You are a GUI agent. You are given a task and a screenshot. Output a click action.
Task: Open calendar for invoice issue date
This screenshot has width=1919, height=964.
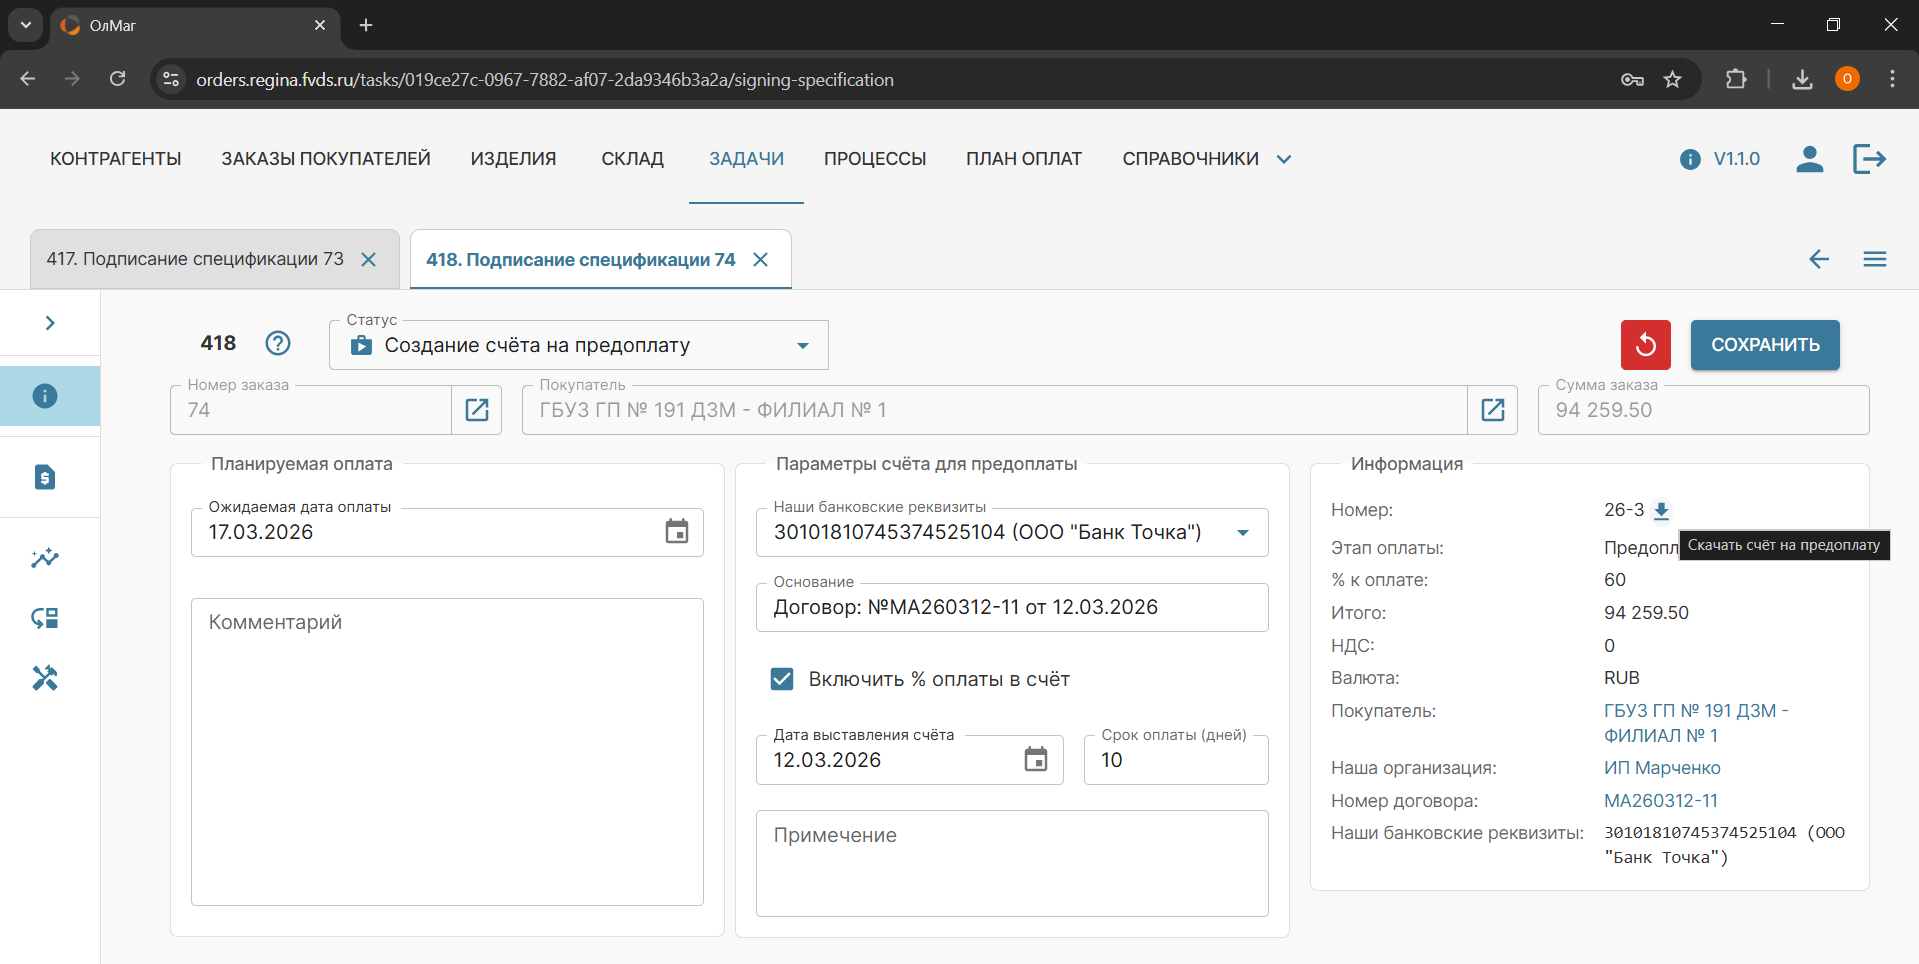click(1036, 760)
